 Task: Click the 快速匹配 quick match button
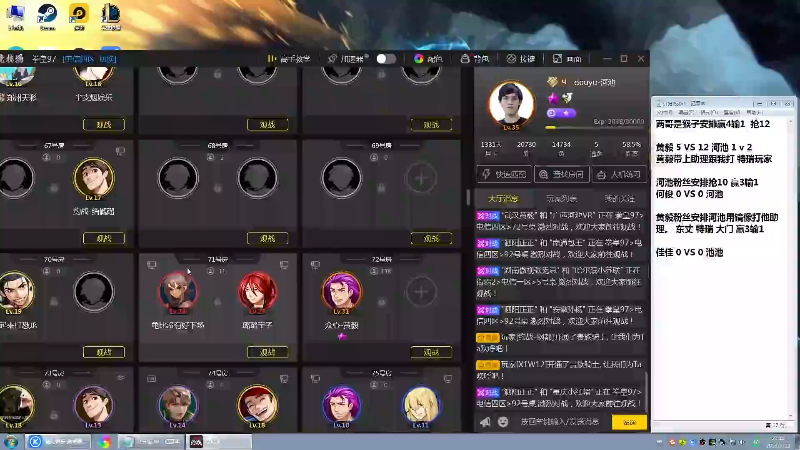click(505, 174)
